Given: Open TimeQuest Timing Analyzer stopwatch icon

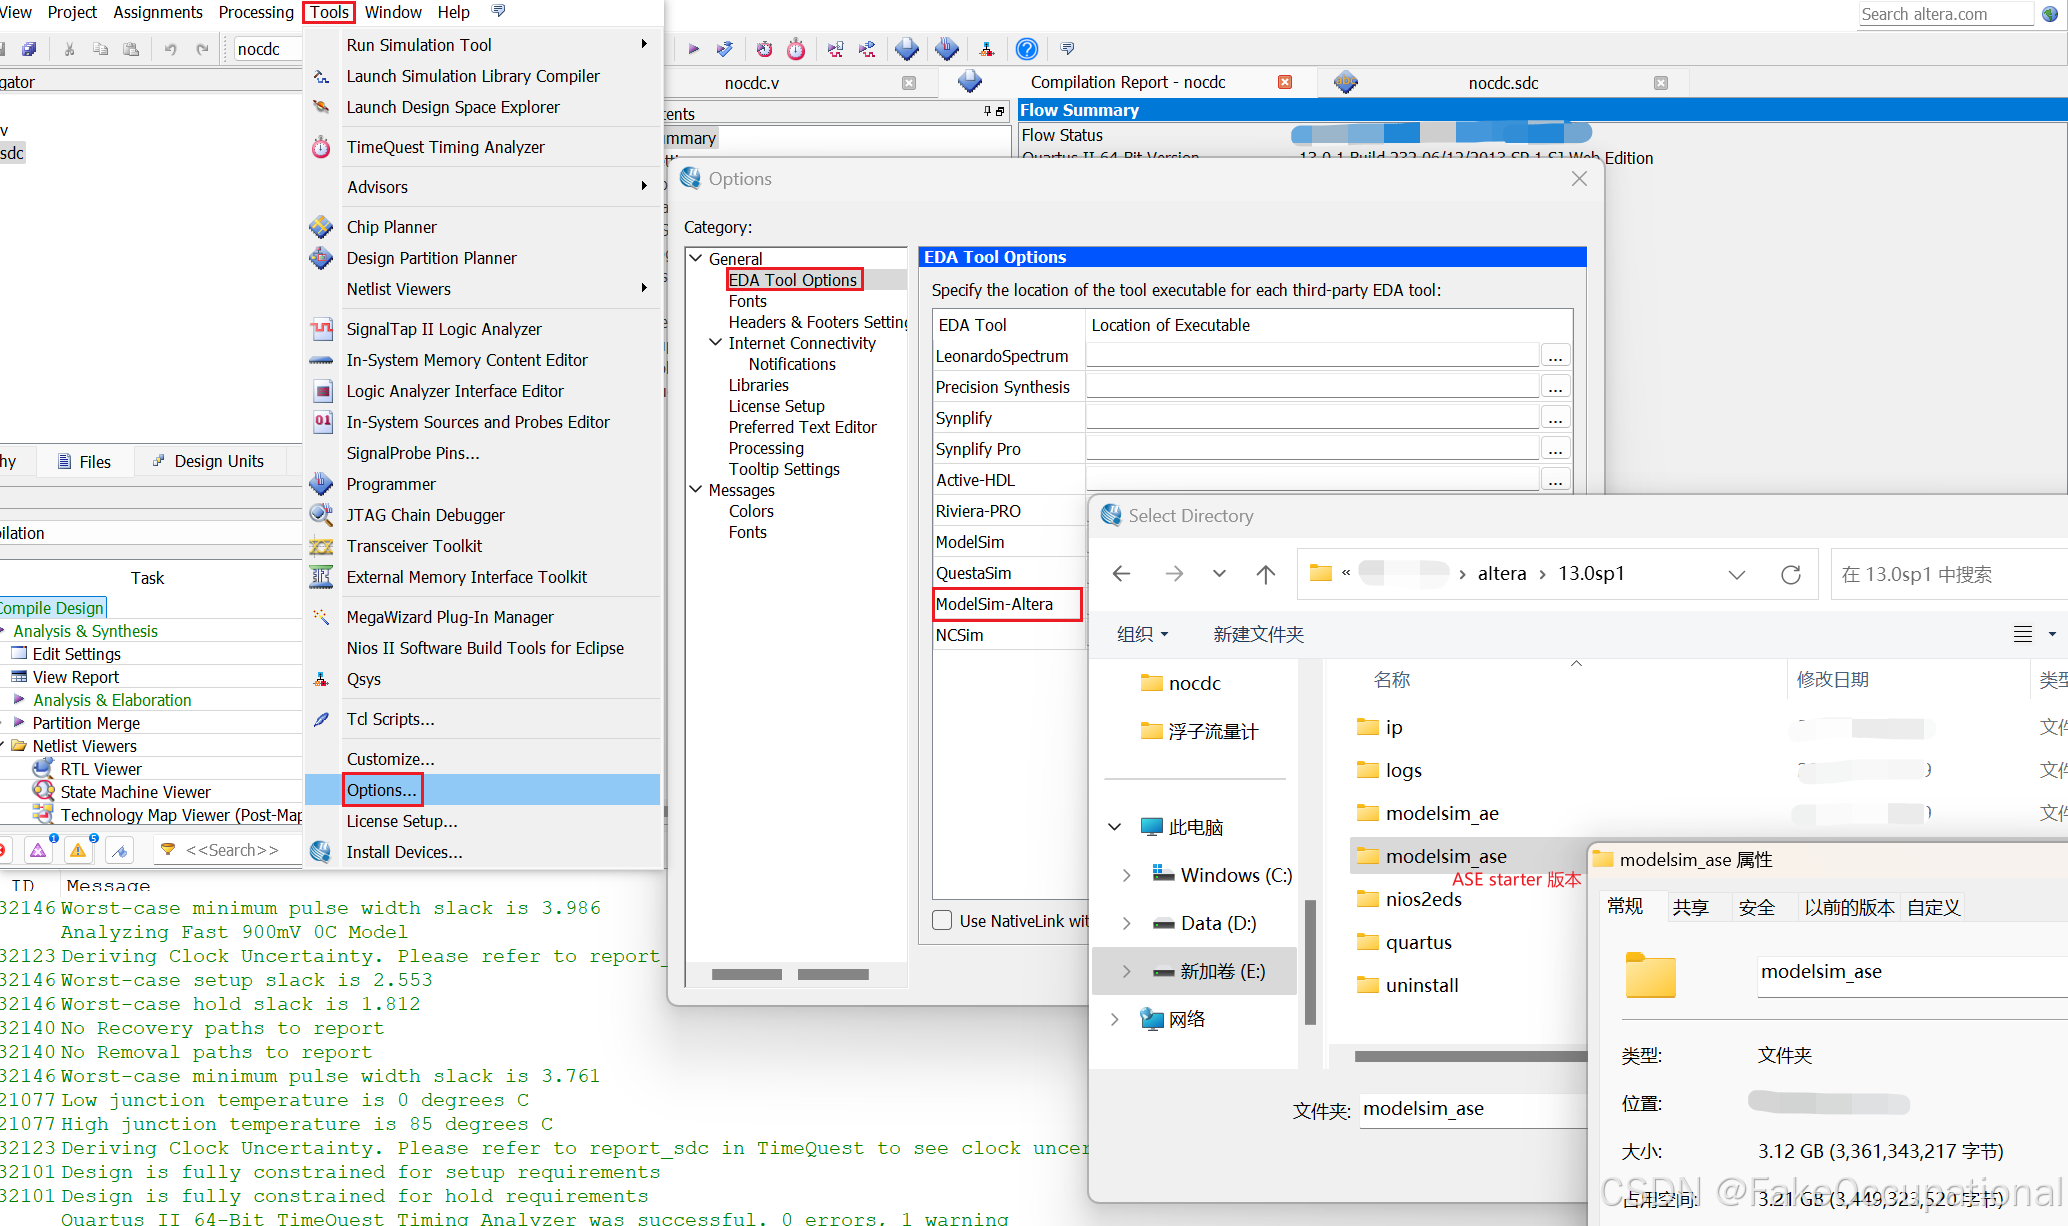Looking at the screenshot, I should click(x=796, y=48).
